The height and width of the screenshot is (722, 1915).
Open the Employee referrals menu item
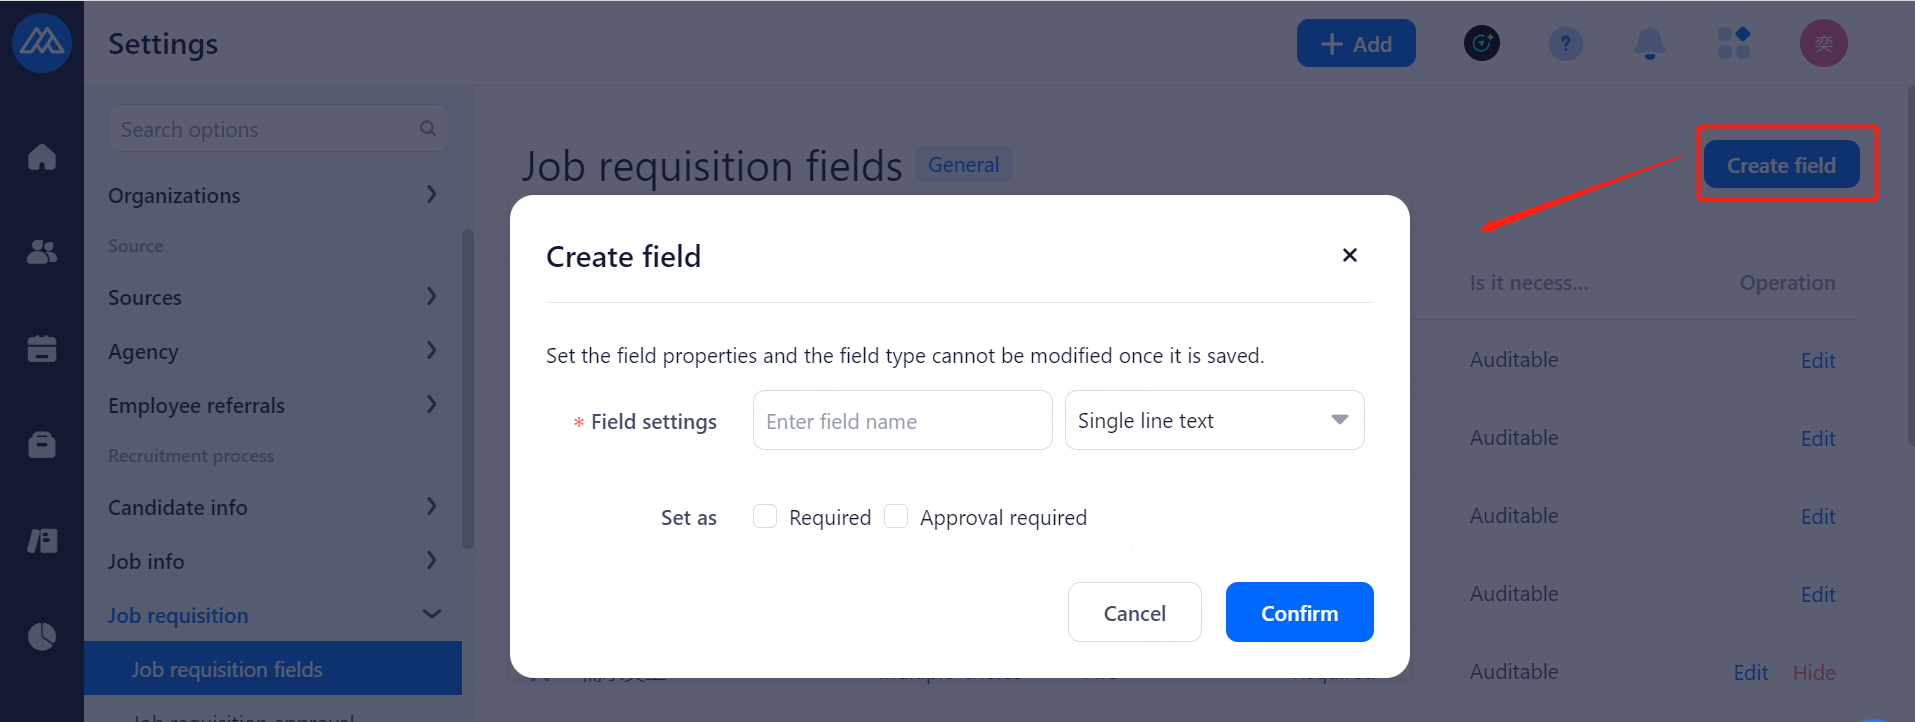click(272, 405)
